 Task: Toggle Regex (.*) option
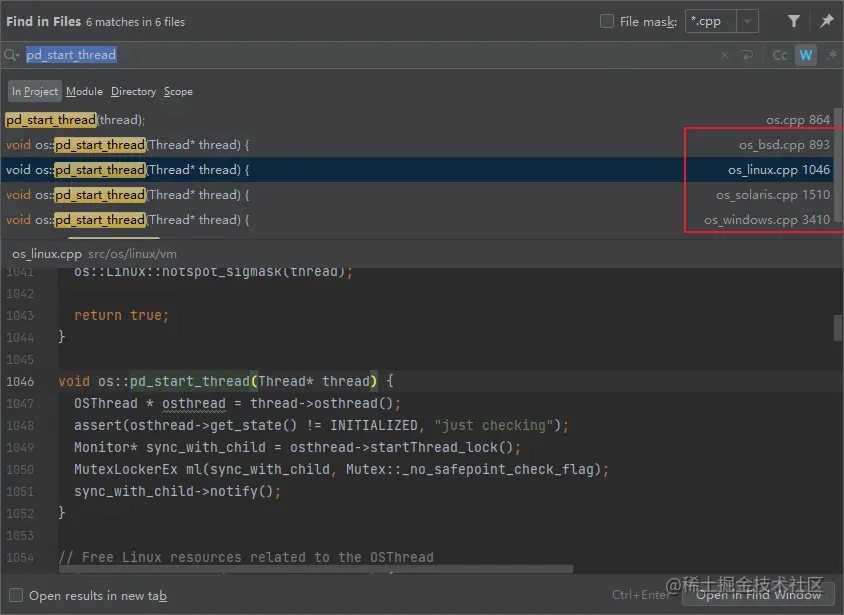tap(832, 55)
